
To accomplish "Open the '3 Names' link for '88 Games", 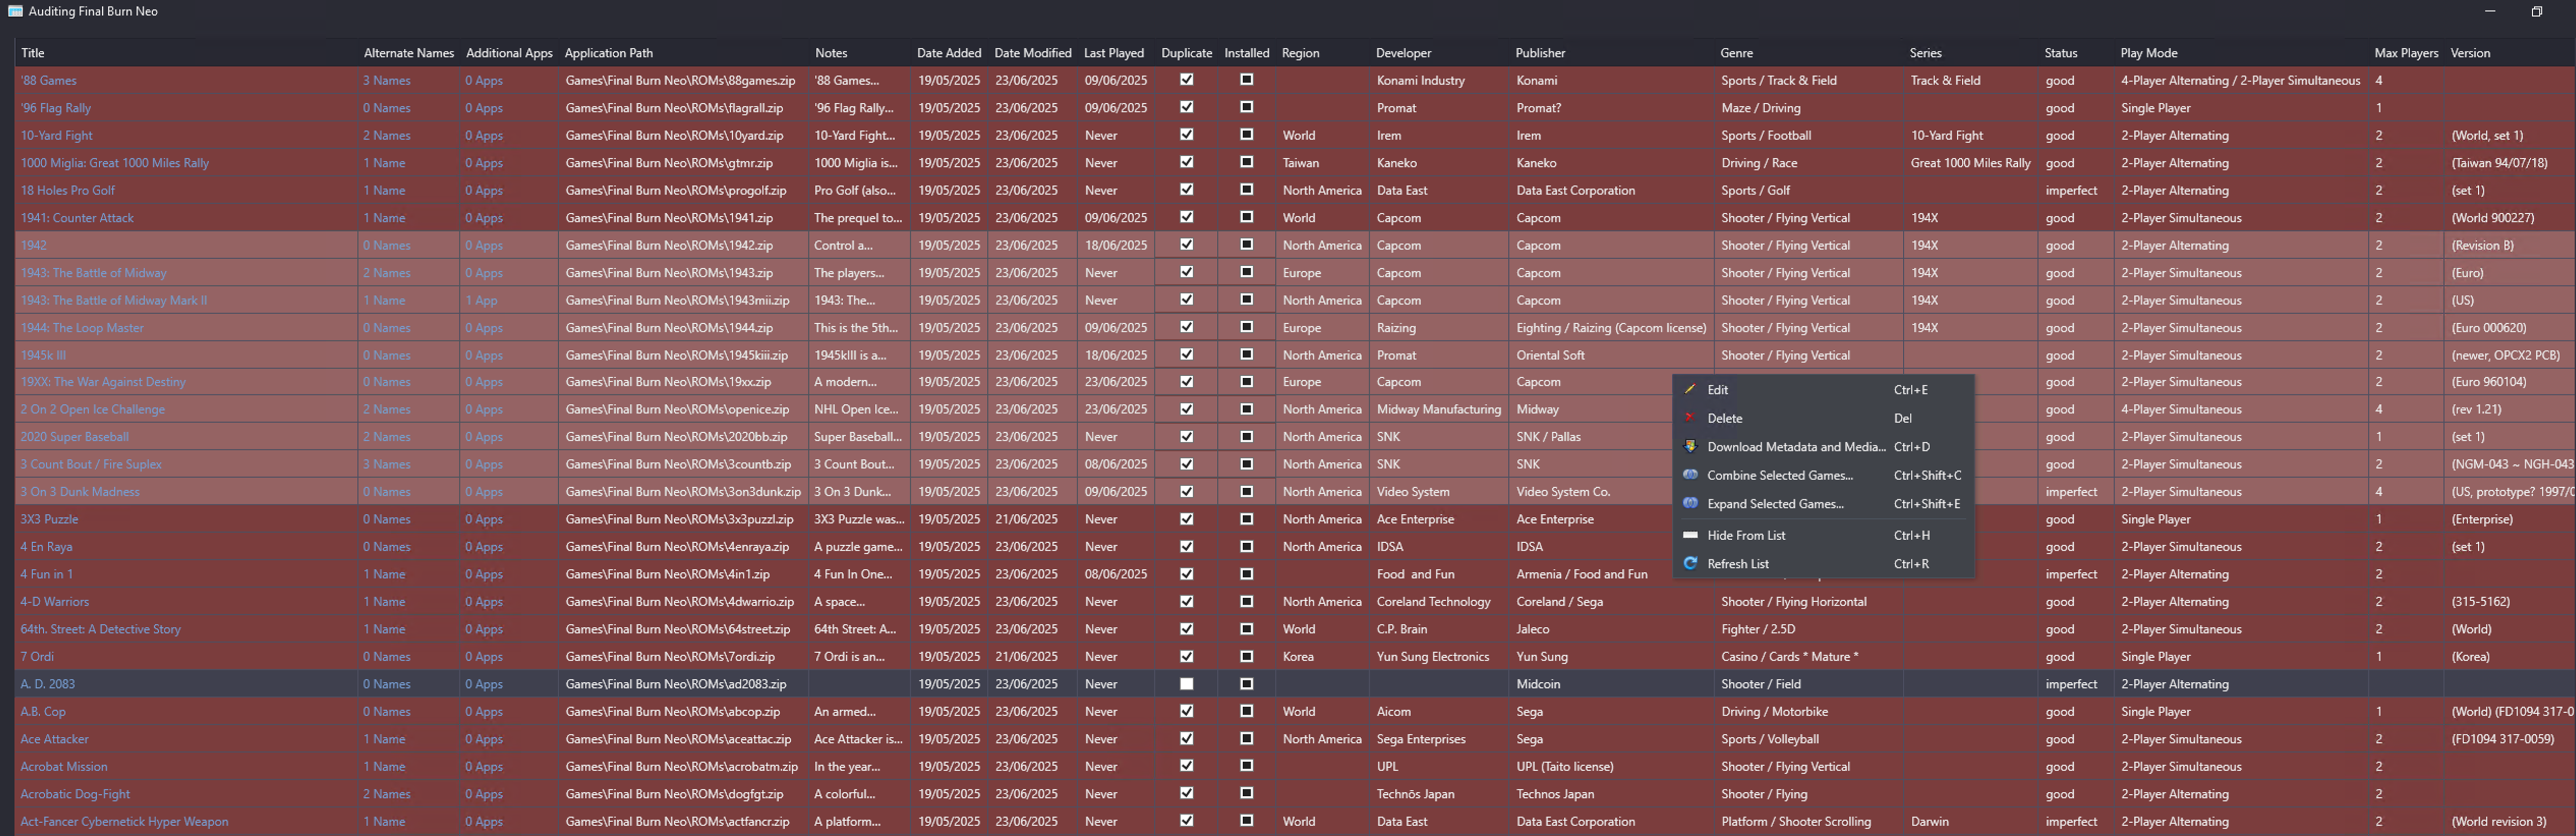I will coord(387,80).
